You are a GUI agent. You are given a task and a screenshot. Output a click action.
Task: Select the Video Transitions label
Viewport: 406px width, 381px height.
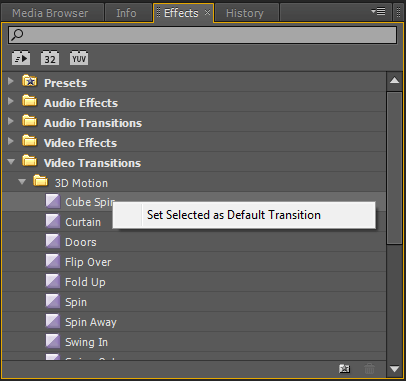pyautogui.click(x=92, y=163)
